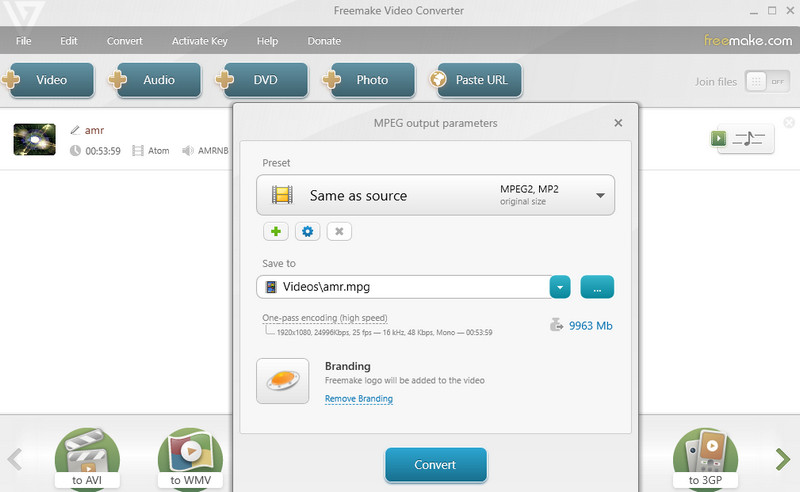Click the output size limit icon
Image resolution: width=800 pixels, height=492 pixels.
coord(557,325)
